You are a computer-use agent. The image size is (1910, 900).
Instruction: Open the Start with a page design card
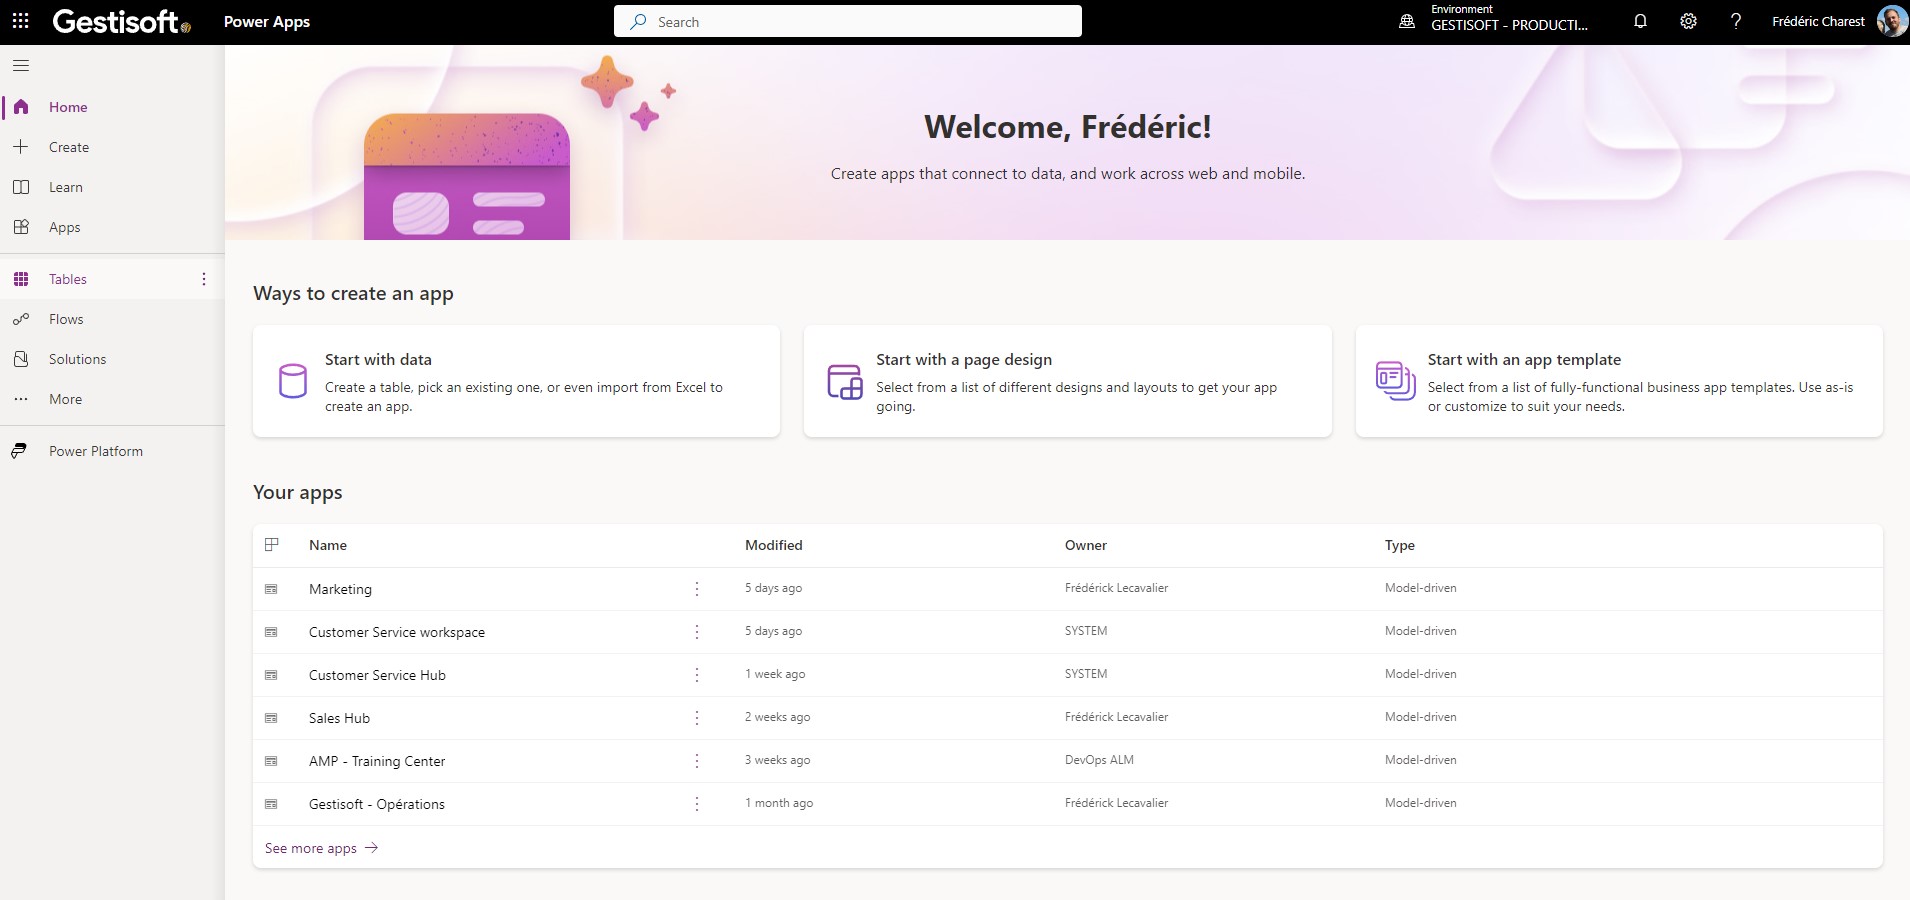(1068, 381)
